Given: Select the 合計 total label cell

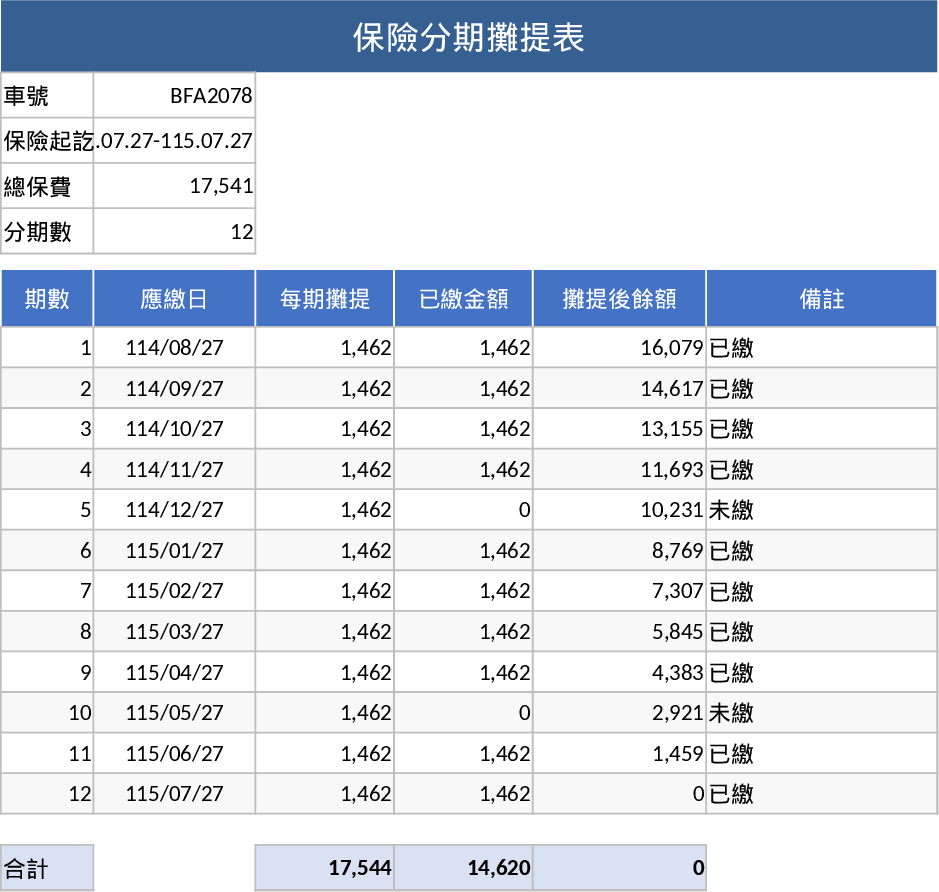Looking at the screenshot, I should pos(46,868).
